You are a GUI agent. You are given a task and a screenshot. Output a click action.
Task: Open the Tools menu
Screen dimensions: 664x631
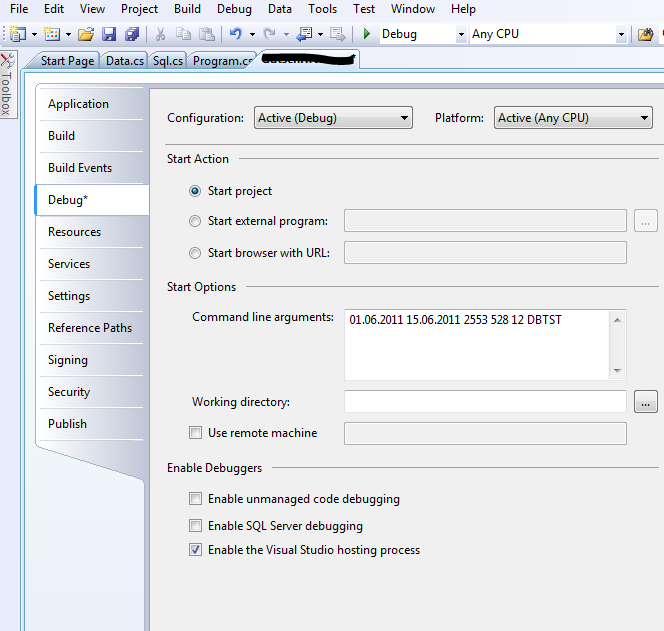[322, 9]
